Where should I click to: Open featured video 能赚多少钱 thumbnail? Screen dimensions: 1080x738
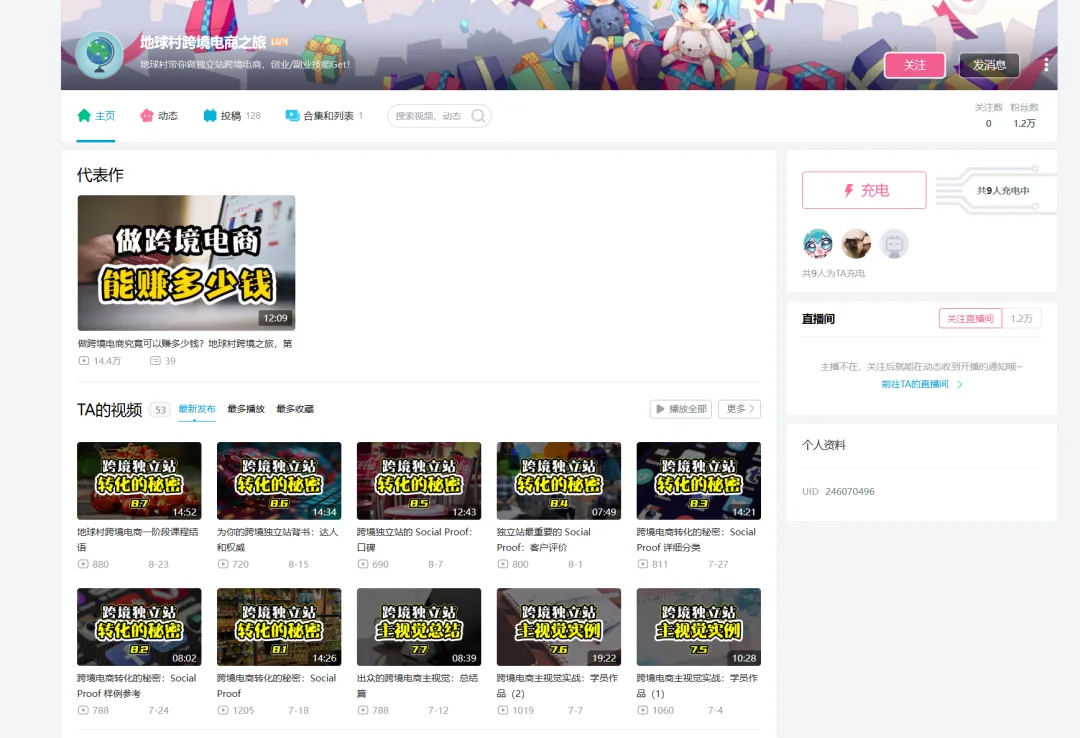[x=186, y=262]
